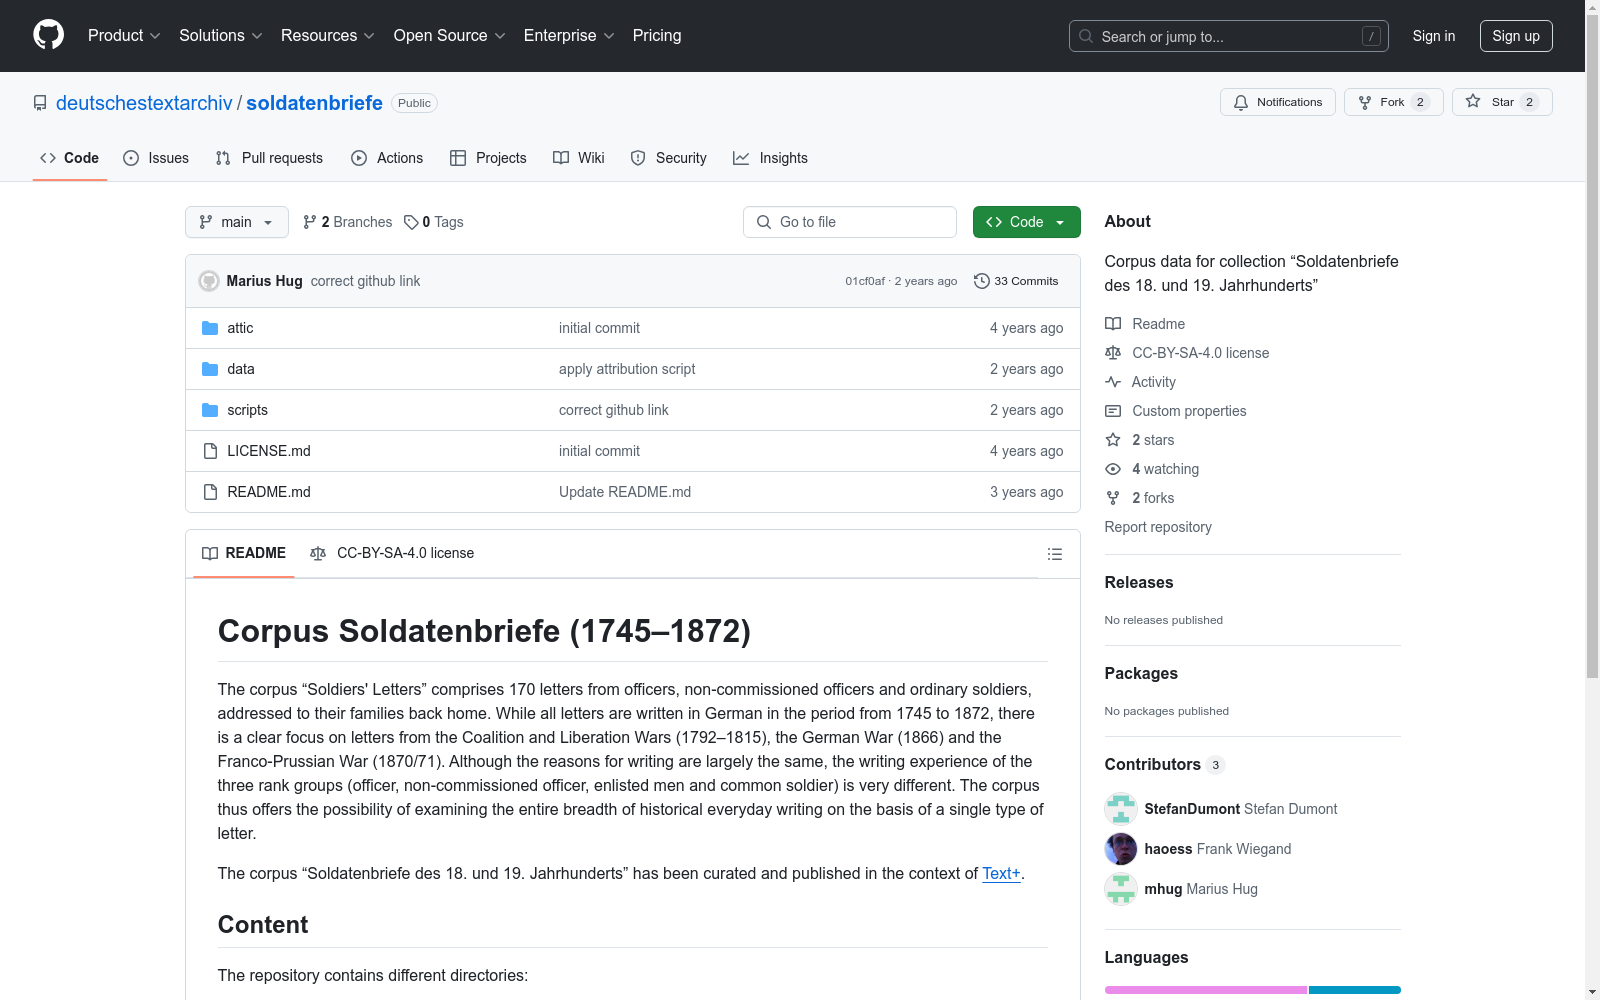Viewport: 1600px width, 1000px height.
Task: Open the README outline list icon
Action: tap(1054, 554)
